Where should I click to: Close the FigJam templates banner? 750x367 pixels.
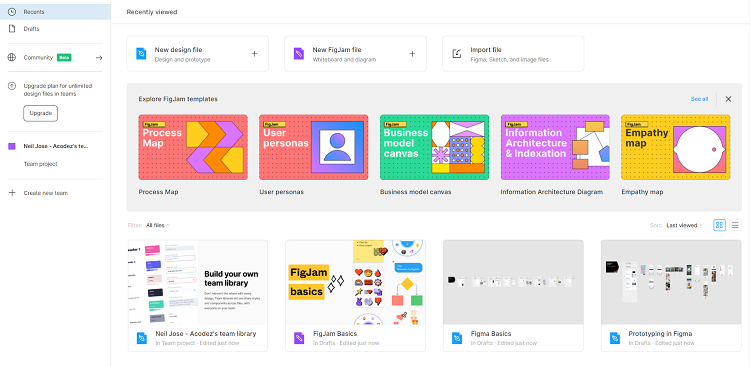[x=728, y=99]
